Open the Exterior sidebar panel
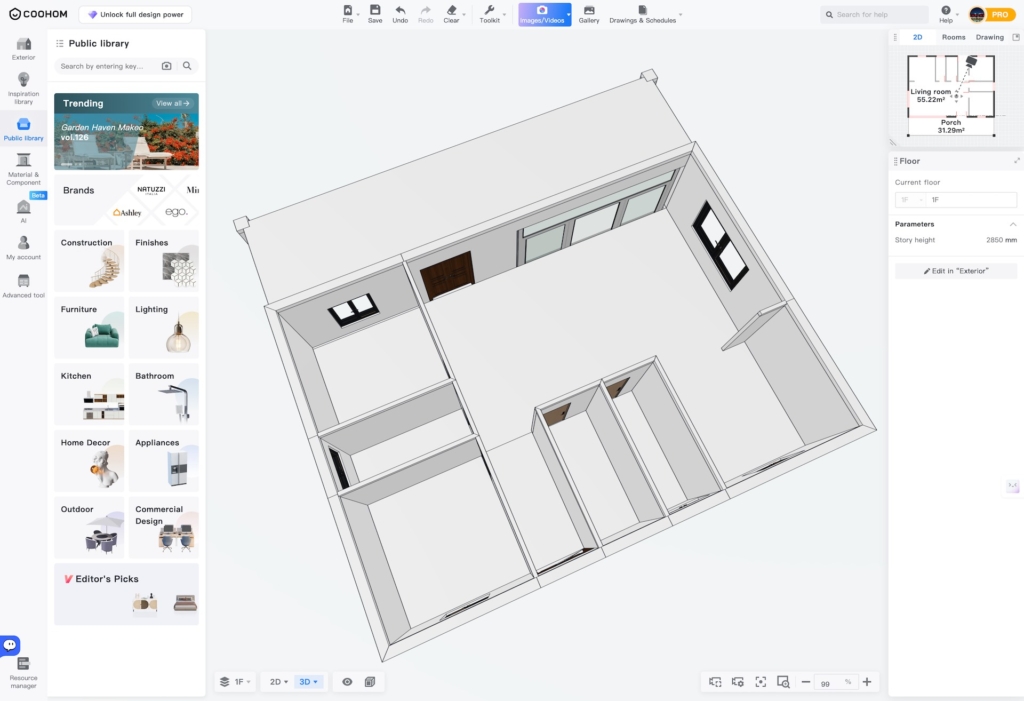 click(23, 48)
